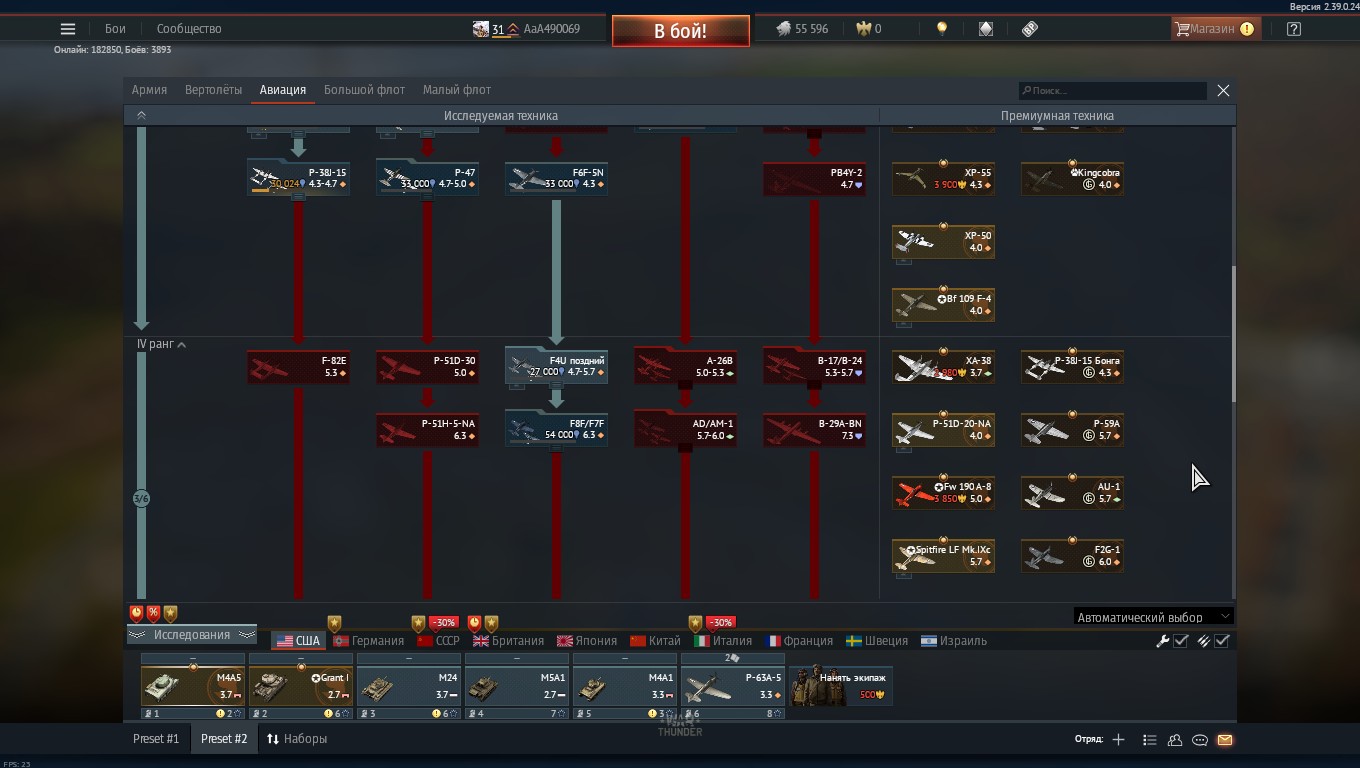Add a squad member with plus icon
The width and height of the screenshot is (1360, 768).
1118,740
